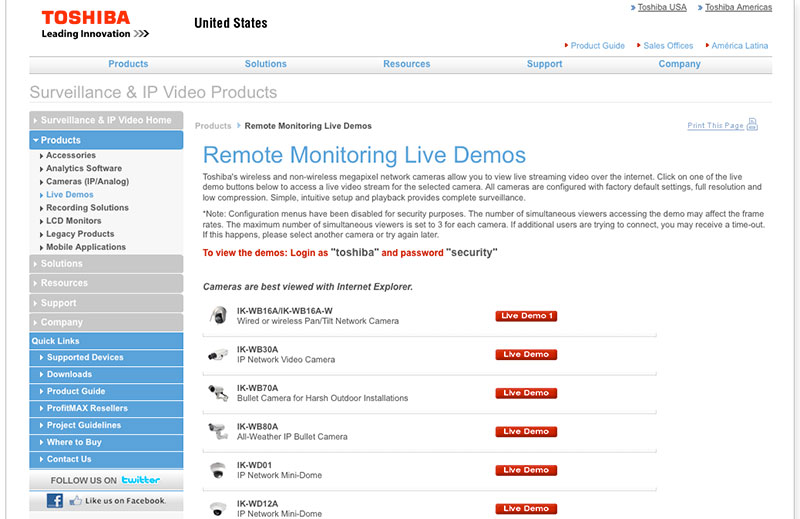The image size is (800, 519).
Task: Collapse the Products sidebar section
Action: 106,140
